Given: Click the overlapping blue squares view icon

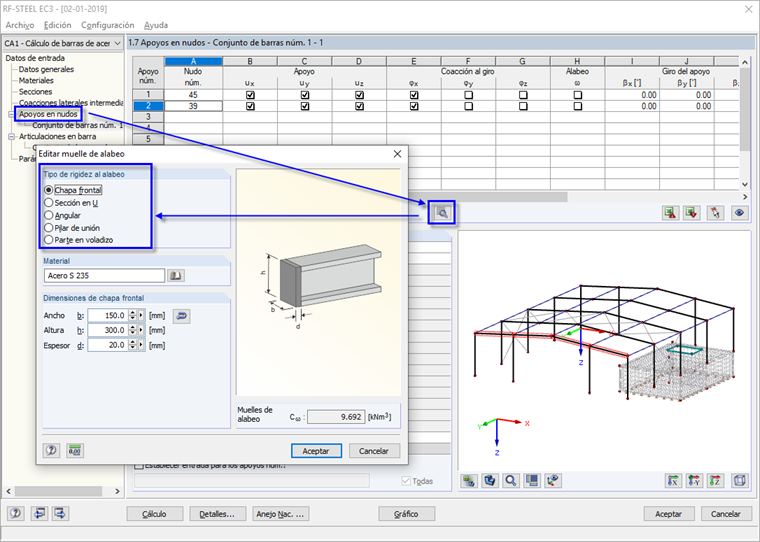Looking at the screenshot, I should 532,480.
